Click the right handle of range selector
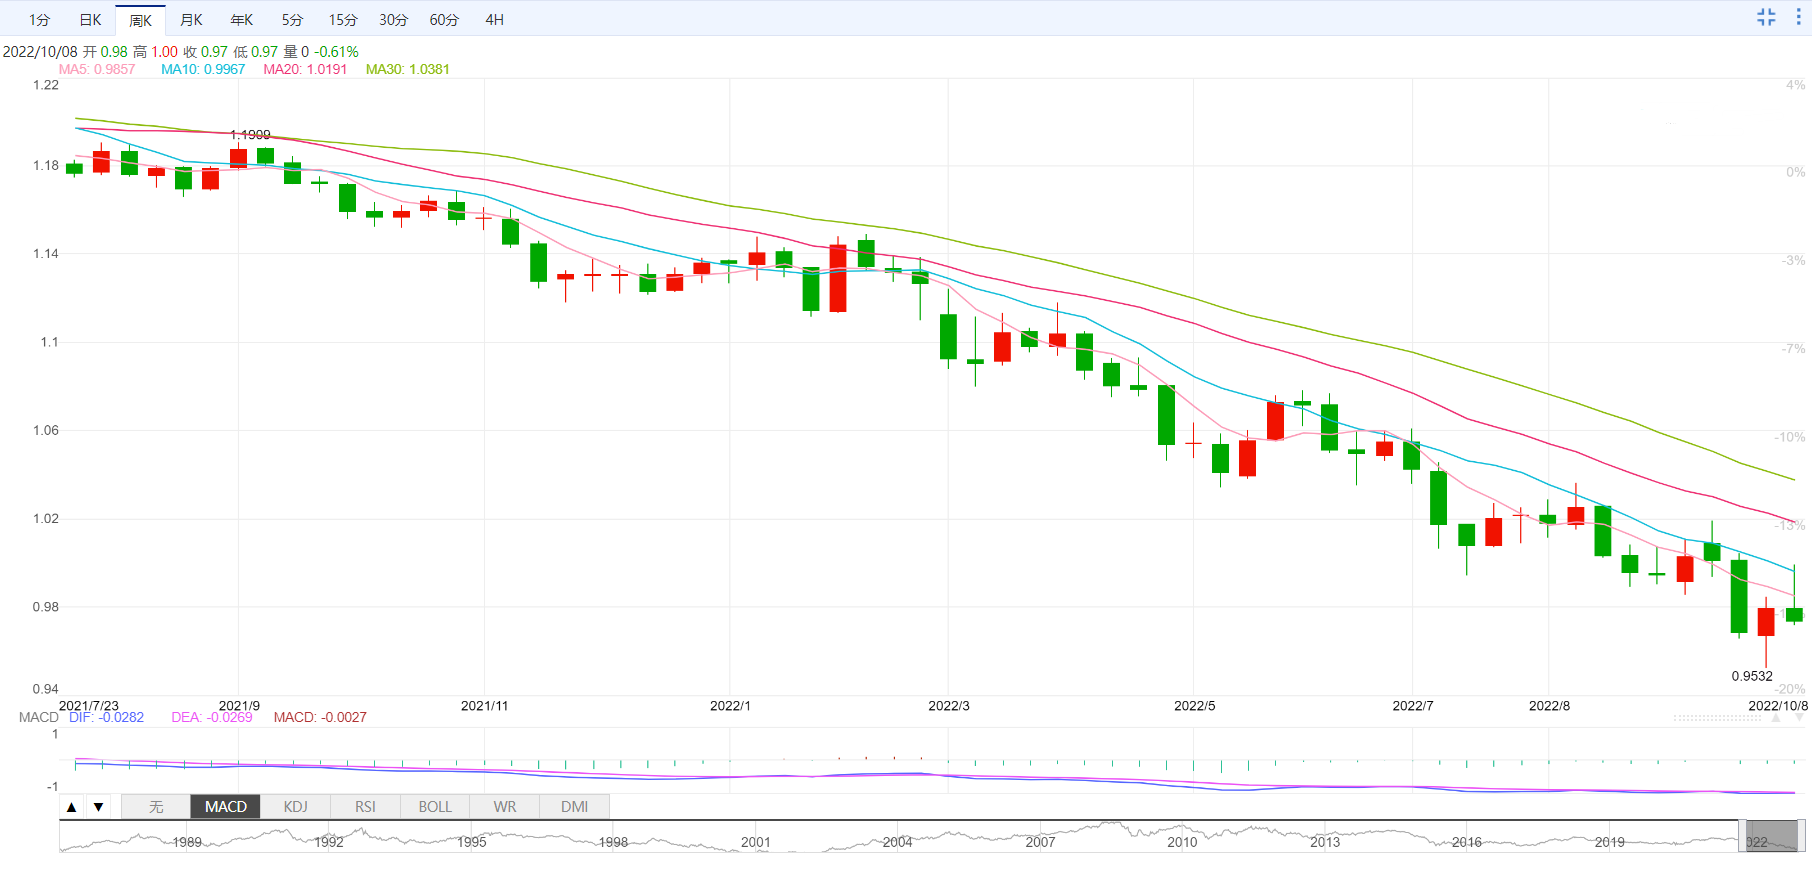 point(1802,836)
